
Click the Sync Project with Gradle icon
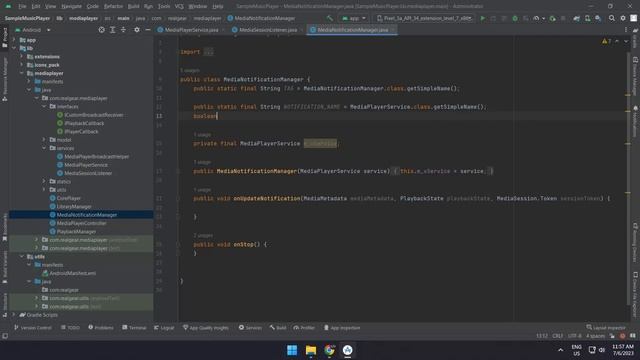click(x=576, y=18)
